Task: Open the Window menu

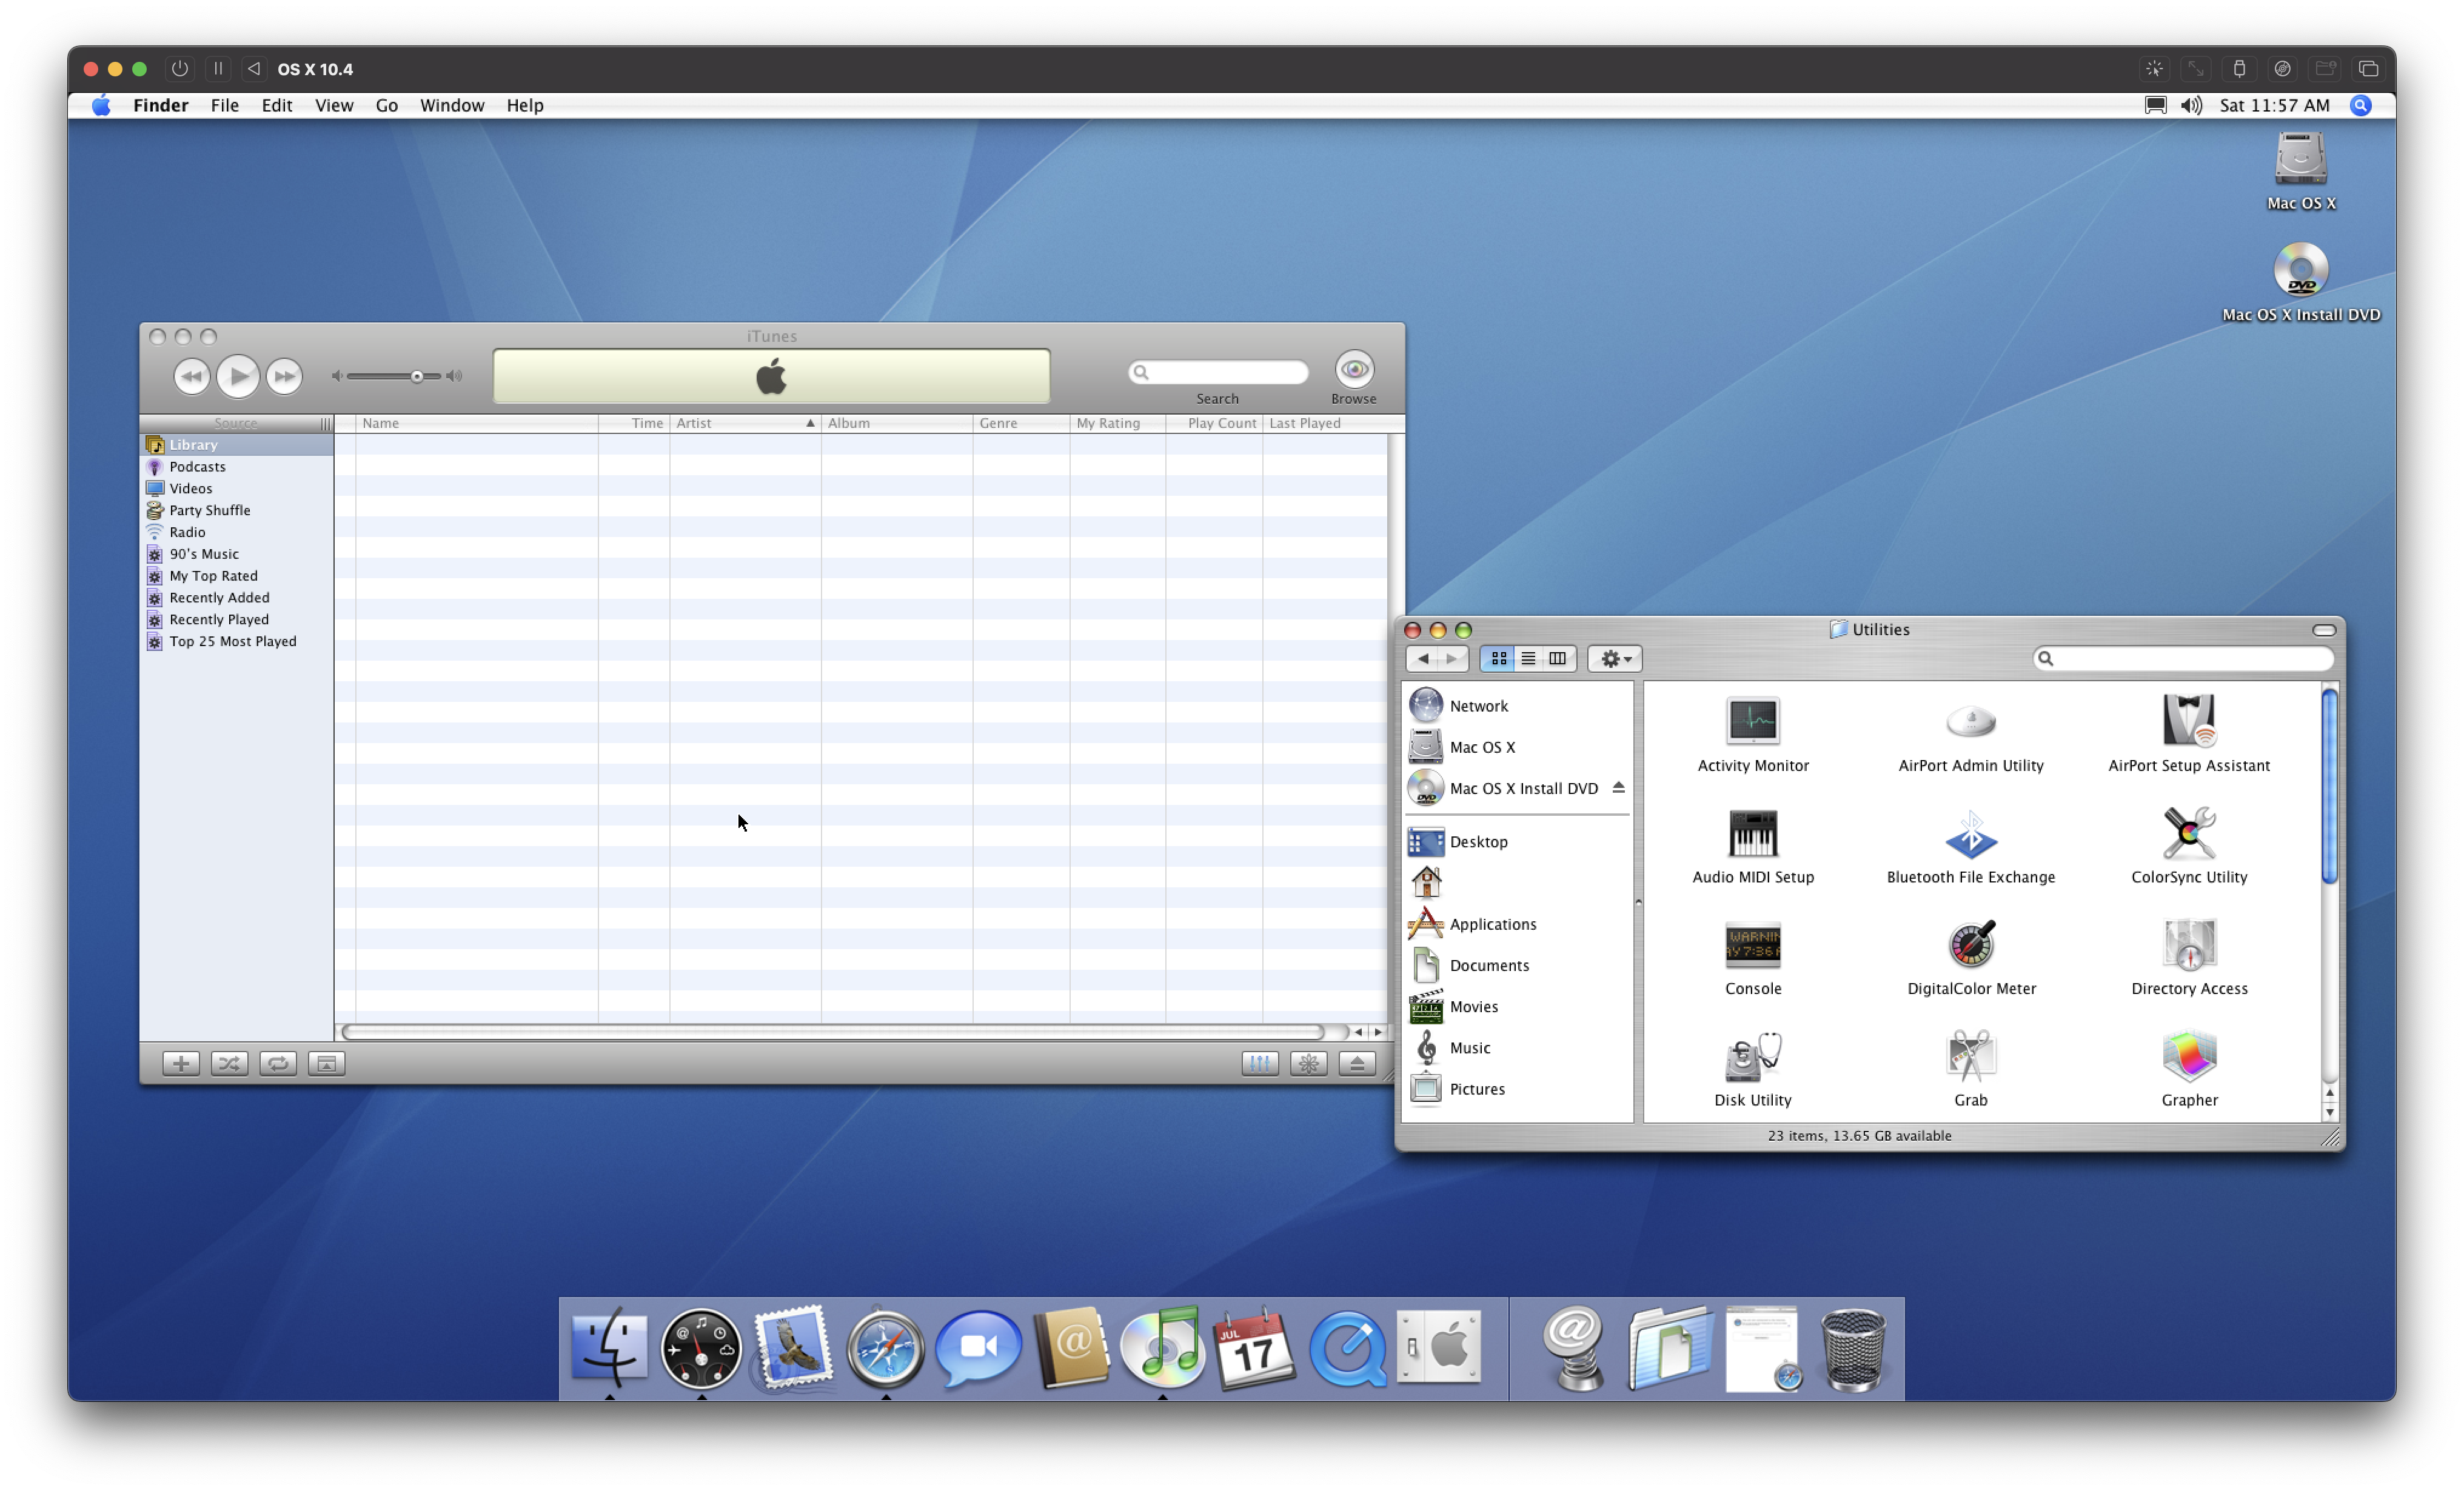Action: coord(452,105)
